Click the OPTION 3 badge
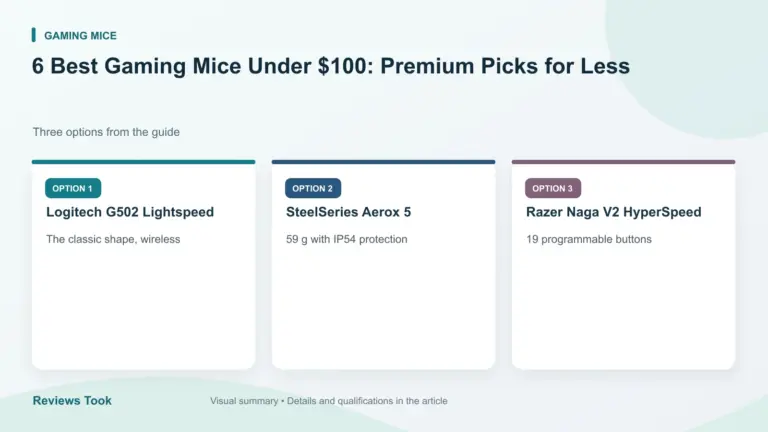Viewport: 768px width, 432px height. 553,188
